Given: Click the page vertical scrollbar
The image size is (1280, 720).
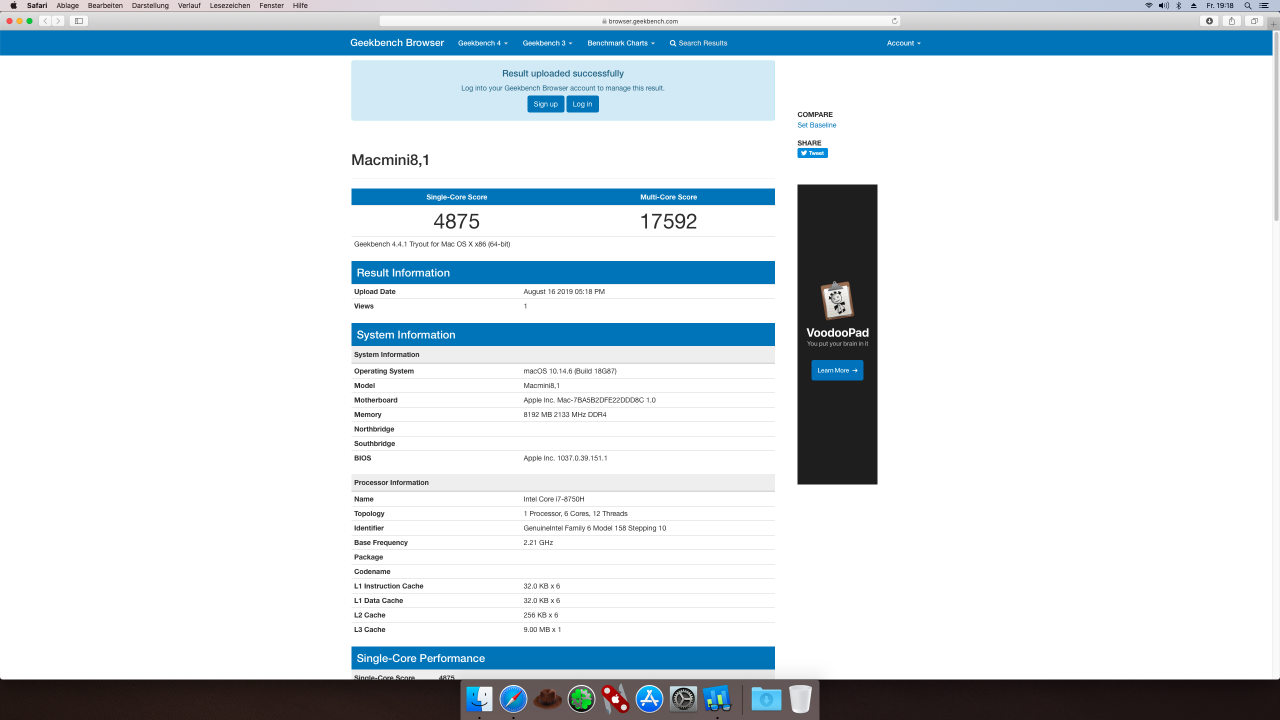Looking at the screenshot, I should 1275,125.
